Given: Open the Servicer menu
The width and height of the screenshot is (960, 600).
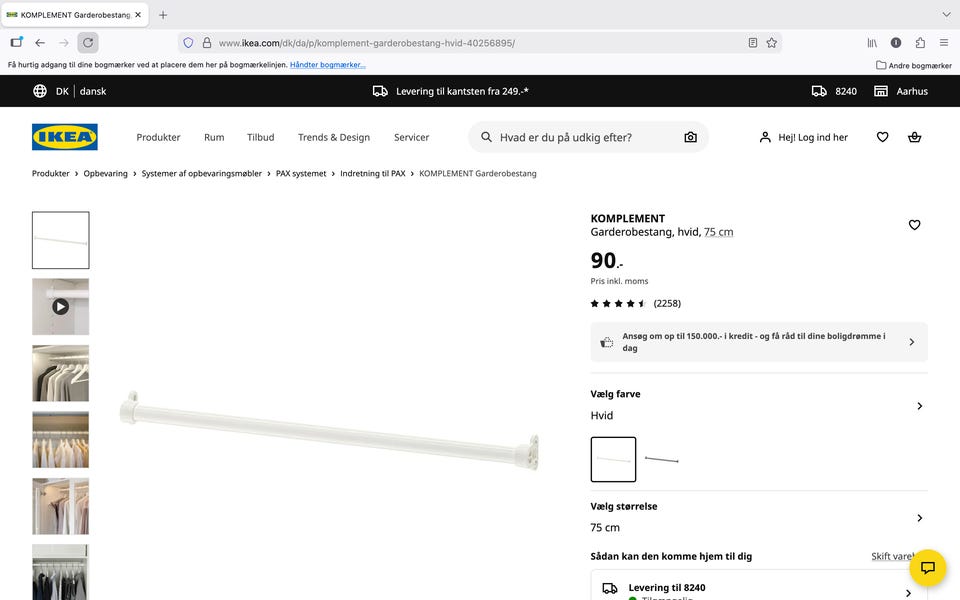Looking at the screenshot, I should coord(411,137).
